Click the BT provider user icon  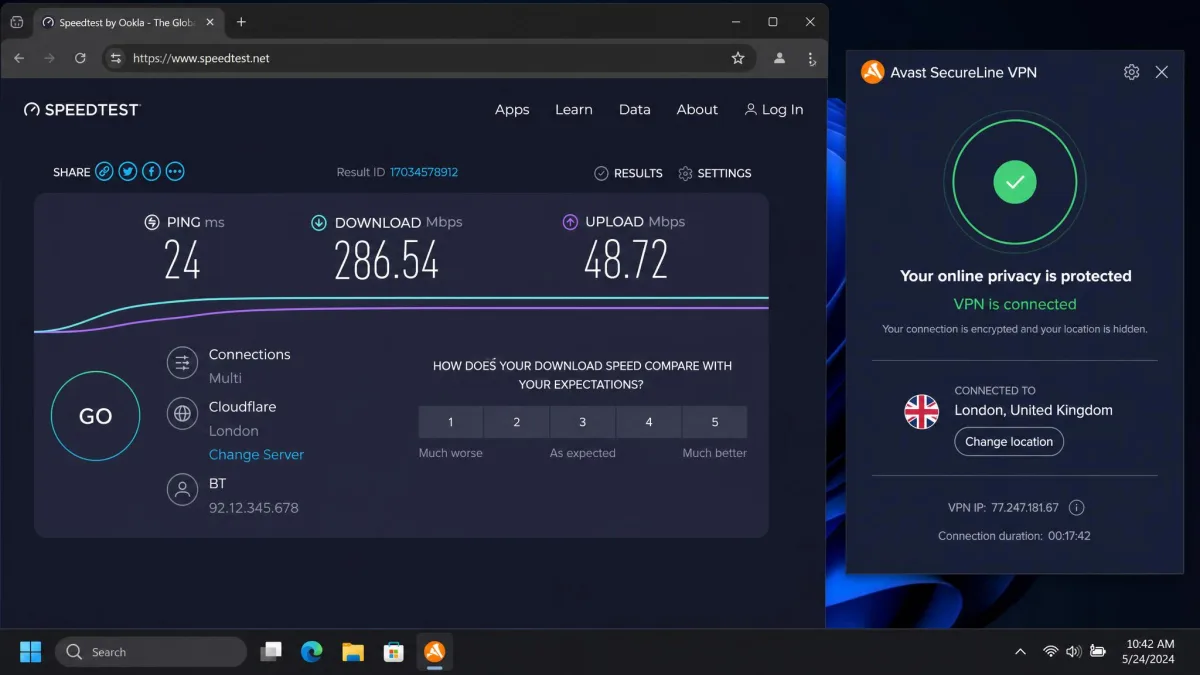tap(182, 491)
